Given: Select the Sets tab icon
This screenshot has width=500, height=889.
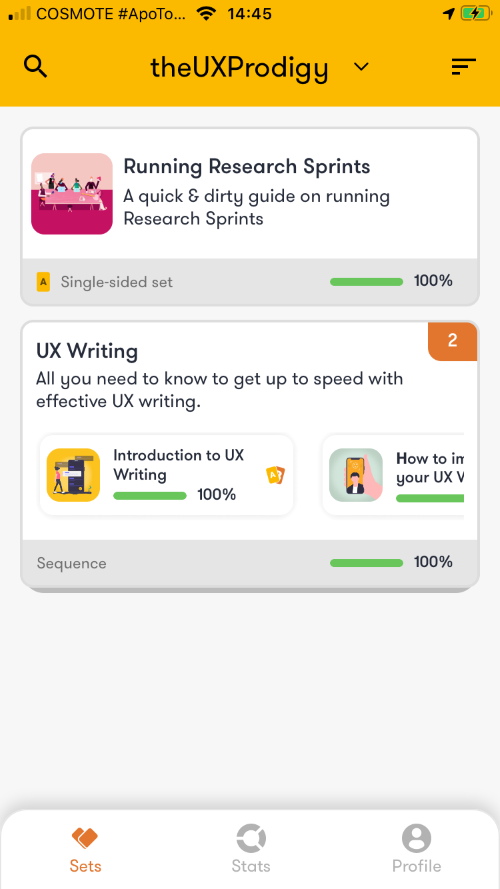Looking at the screenshot, I should (x=85, y=838).
